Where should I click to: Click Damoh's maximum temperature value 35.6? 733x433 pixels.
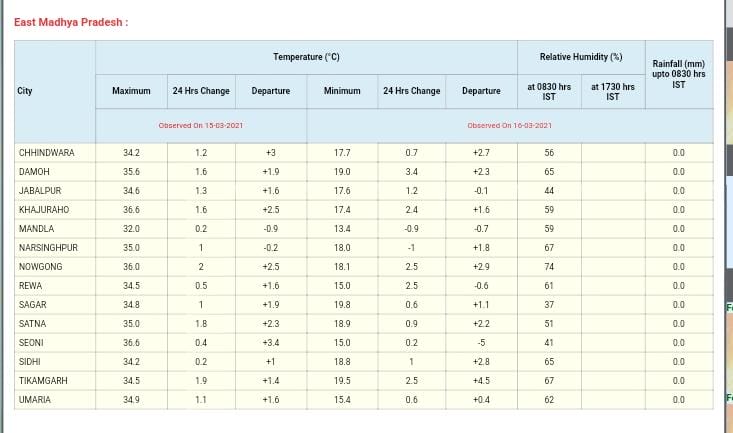click(x=131, y=172)
